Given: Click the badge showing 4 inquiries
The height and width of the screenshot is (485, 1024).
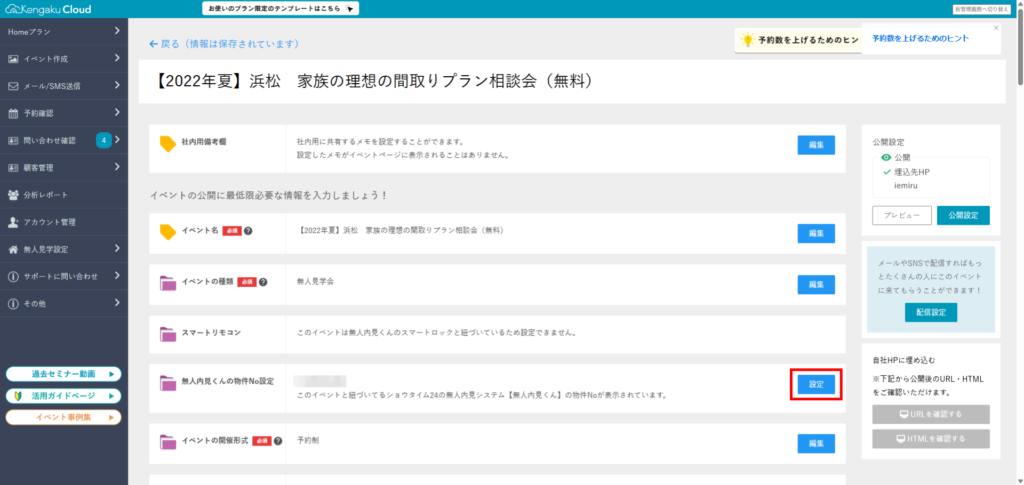Looking at the screenshot, I should (x=104, y=140).
